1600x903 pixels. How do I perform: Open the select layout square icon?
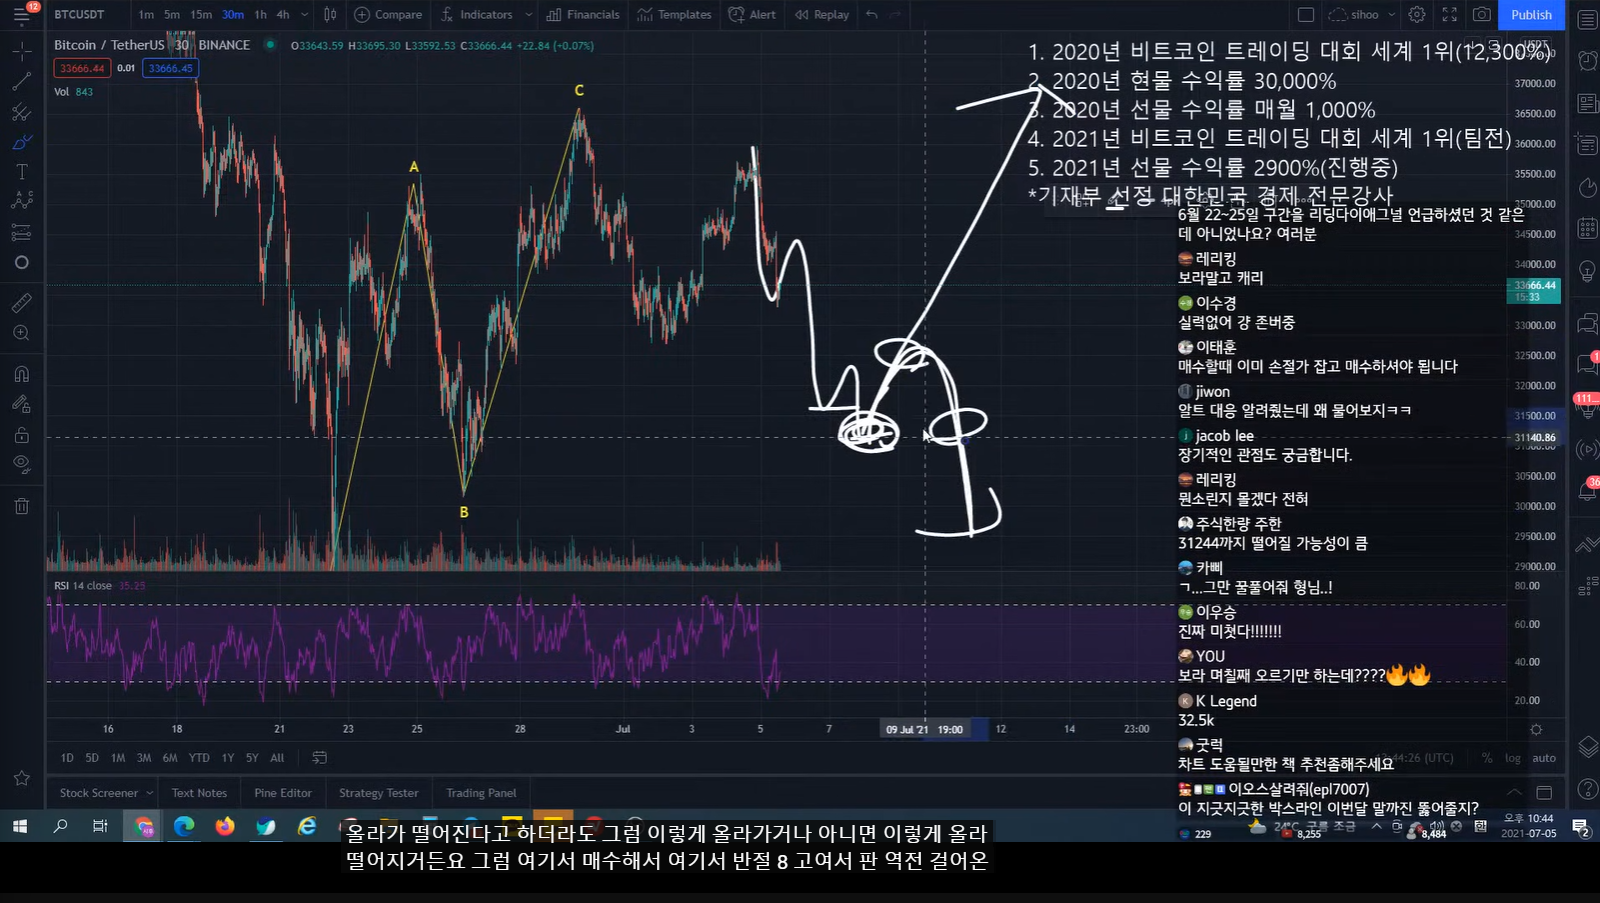pos(1306,15)
